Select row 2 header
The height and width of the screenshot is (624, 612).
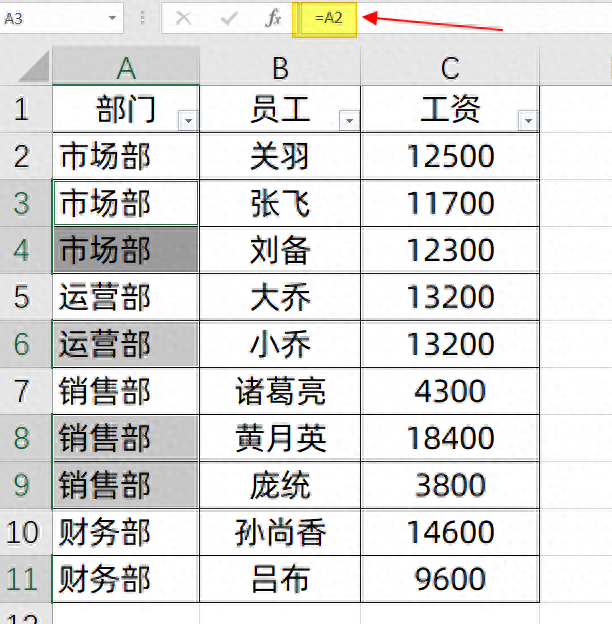25,156
